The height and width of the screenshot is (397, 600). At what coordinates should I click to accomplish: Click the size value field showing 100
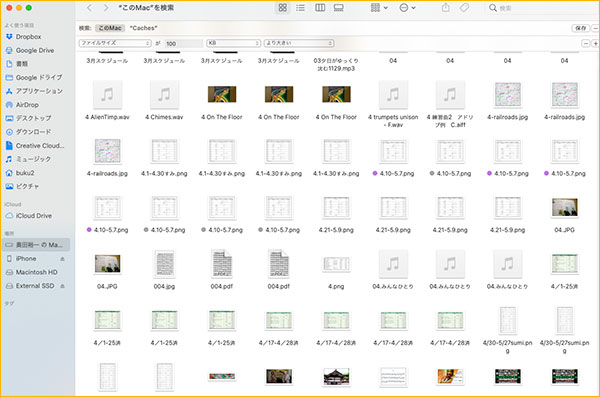(x=183, y=44)
